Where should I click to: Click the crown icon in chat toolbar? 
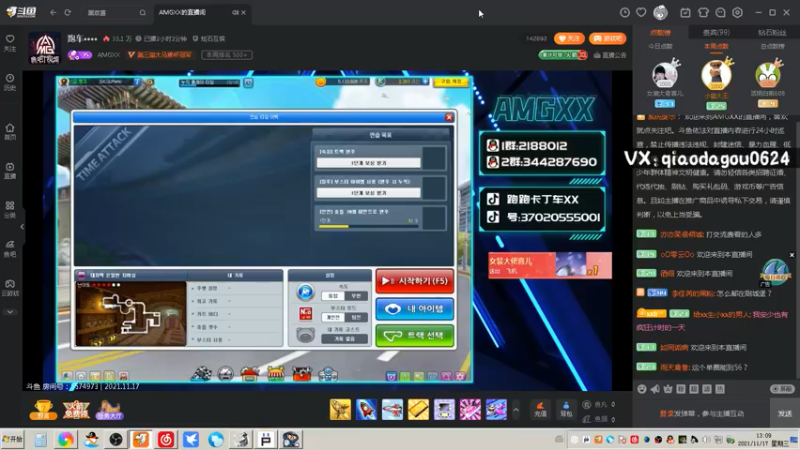pyautogui.click(x=668, y=389)
